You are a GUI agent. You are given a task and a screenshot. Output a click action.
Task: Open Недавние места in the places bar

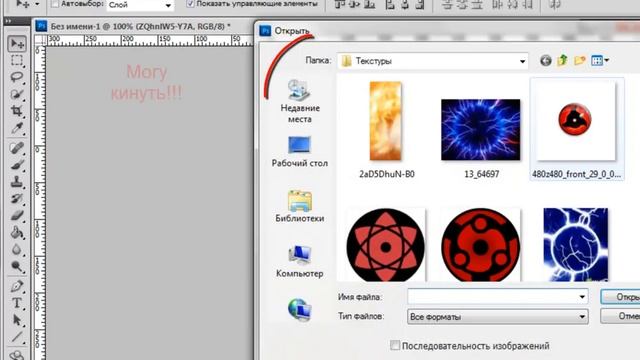pyautogui.click(x=300, y=101)
